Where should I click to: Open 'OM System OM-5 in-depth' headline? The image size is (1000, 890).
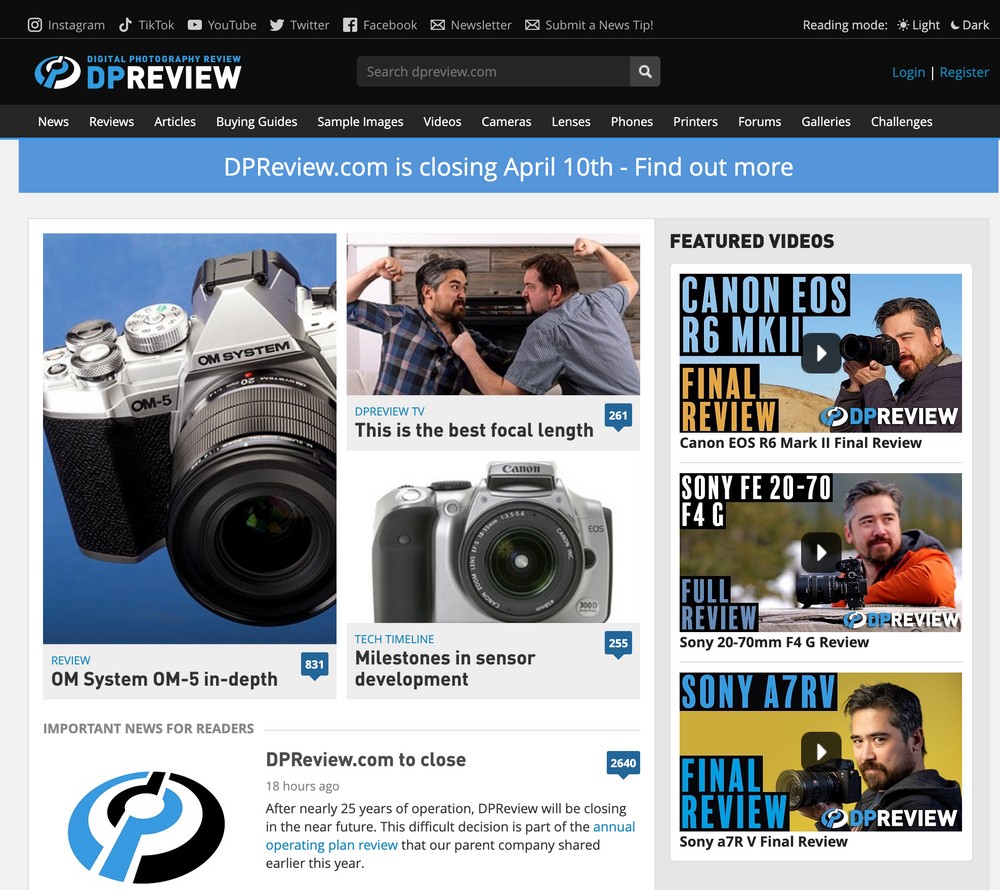point(165,679)
